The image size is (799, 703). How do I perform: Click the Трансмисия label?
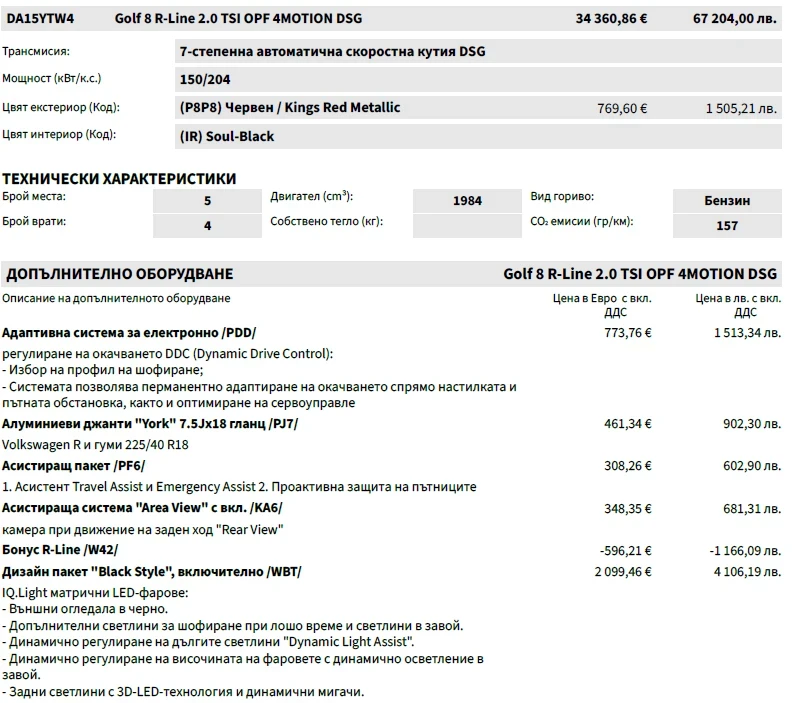(36, 51)
